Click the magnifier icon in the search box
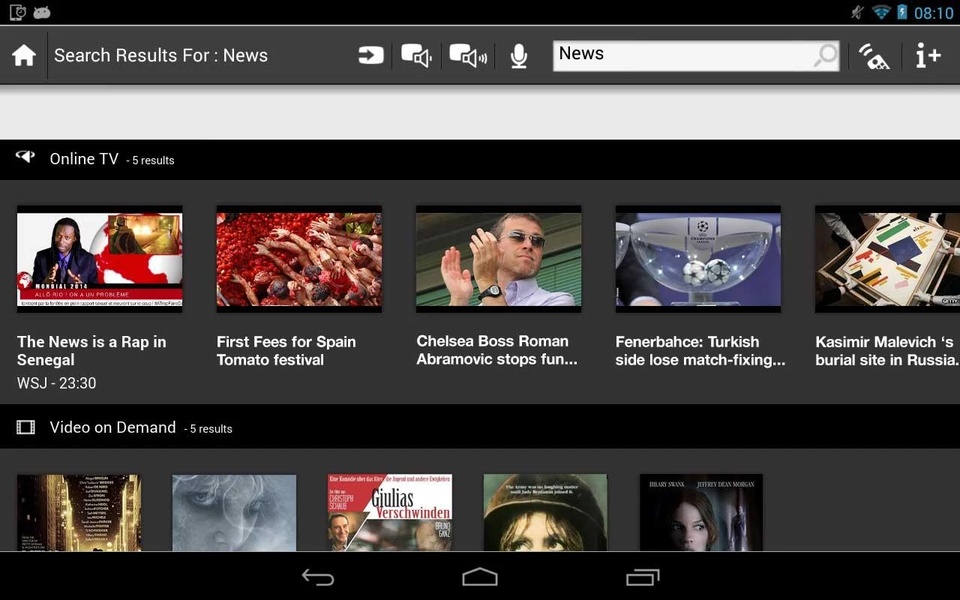 click(826, 55)
